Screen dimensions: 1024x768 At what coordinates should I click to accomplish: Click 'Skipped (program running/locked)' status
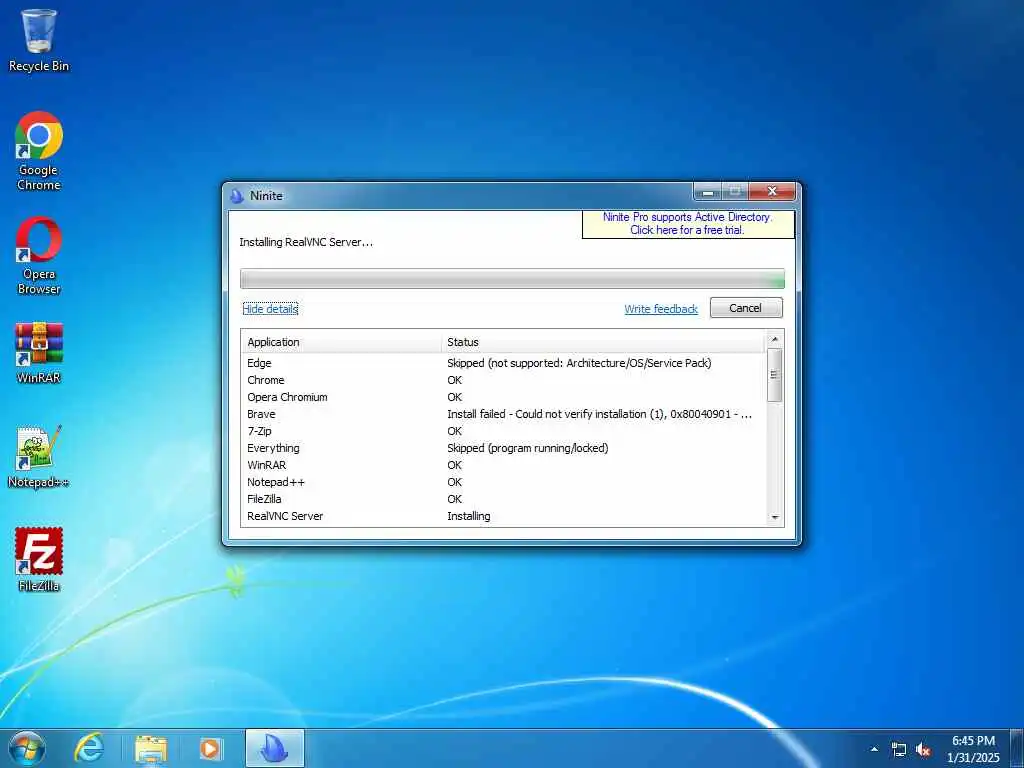click(528, 448)
